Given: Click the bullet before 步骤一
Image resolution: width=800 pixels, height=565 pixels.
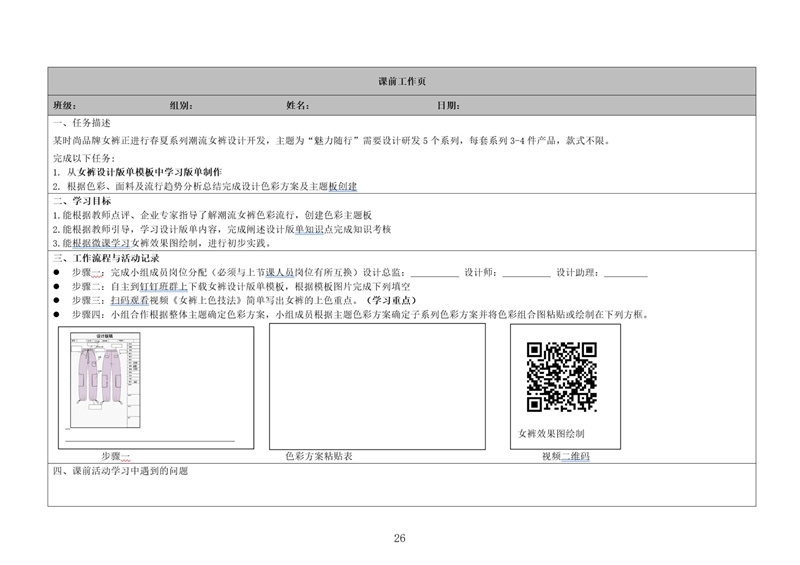Looking at the screenshot, I should 56,273.
